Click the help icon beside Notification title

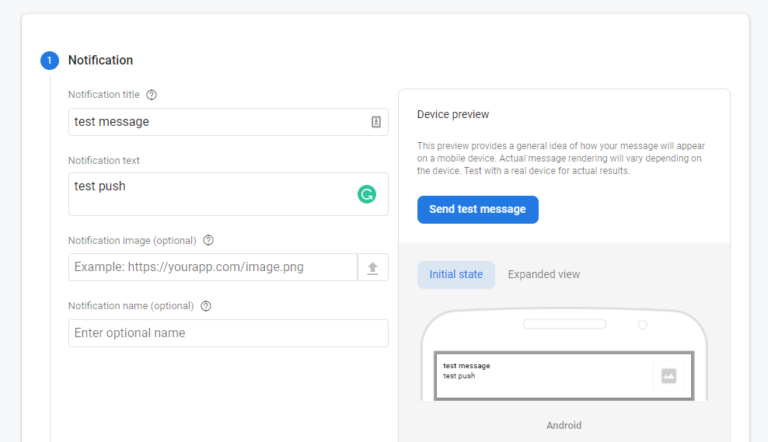click(x=152, y=95)
